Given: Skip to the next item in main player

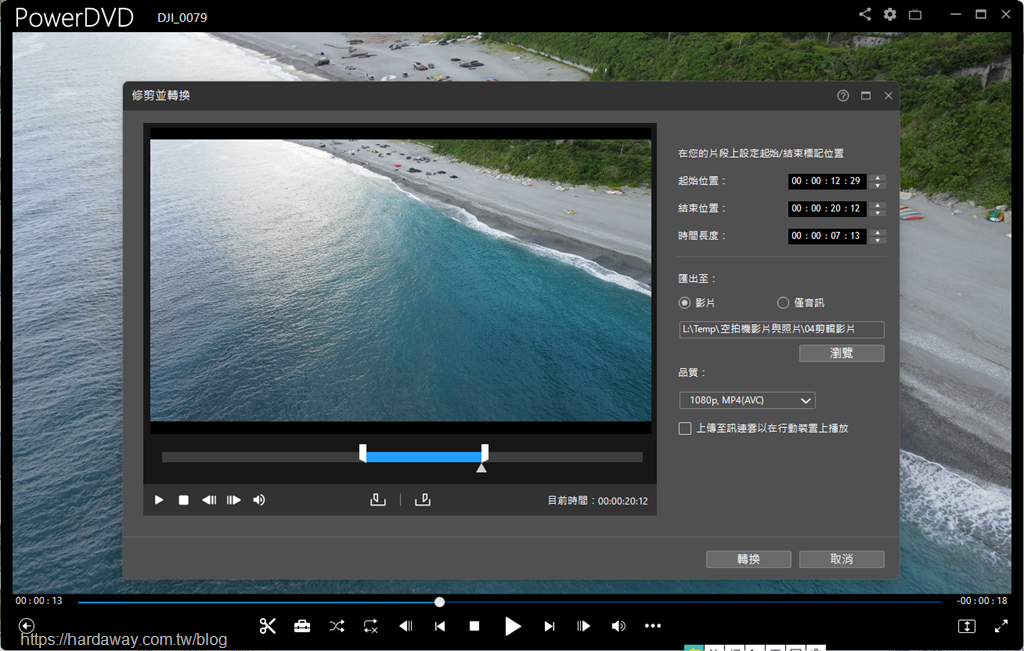Looking at the screenshot, I should tap(549, 626).
